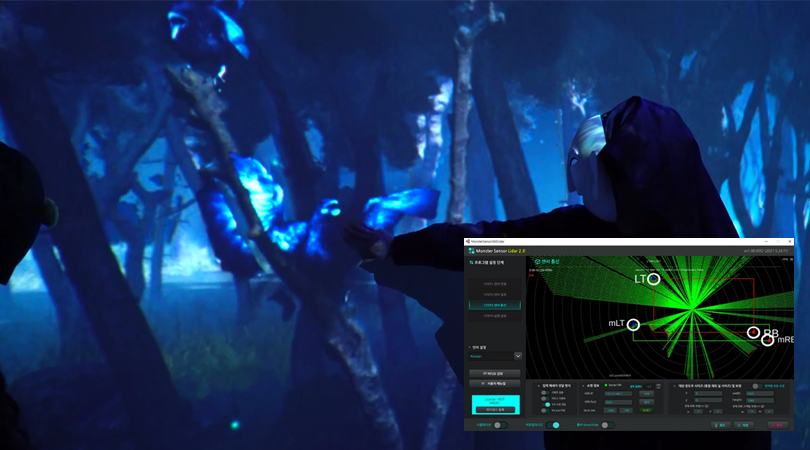Click the green button in sensor info panel
Screen dimensions: 810x450
pyautogui.click(x=646, y=410)
